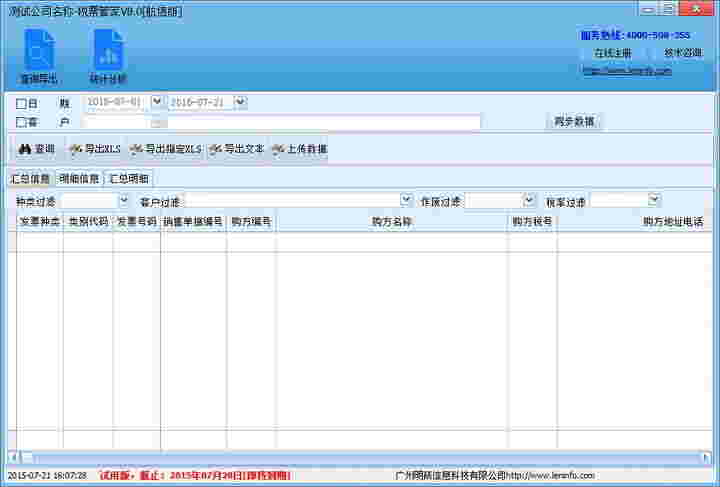Click the 类别代码 column header

pyautogui.click(x=88, y=222)
